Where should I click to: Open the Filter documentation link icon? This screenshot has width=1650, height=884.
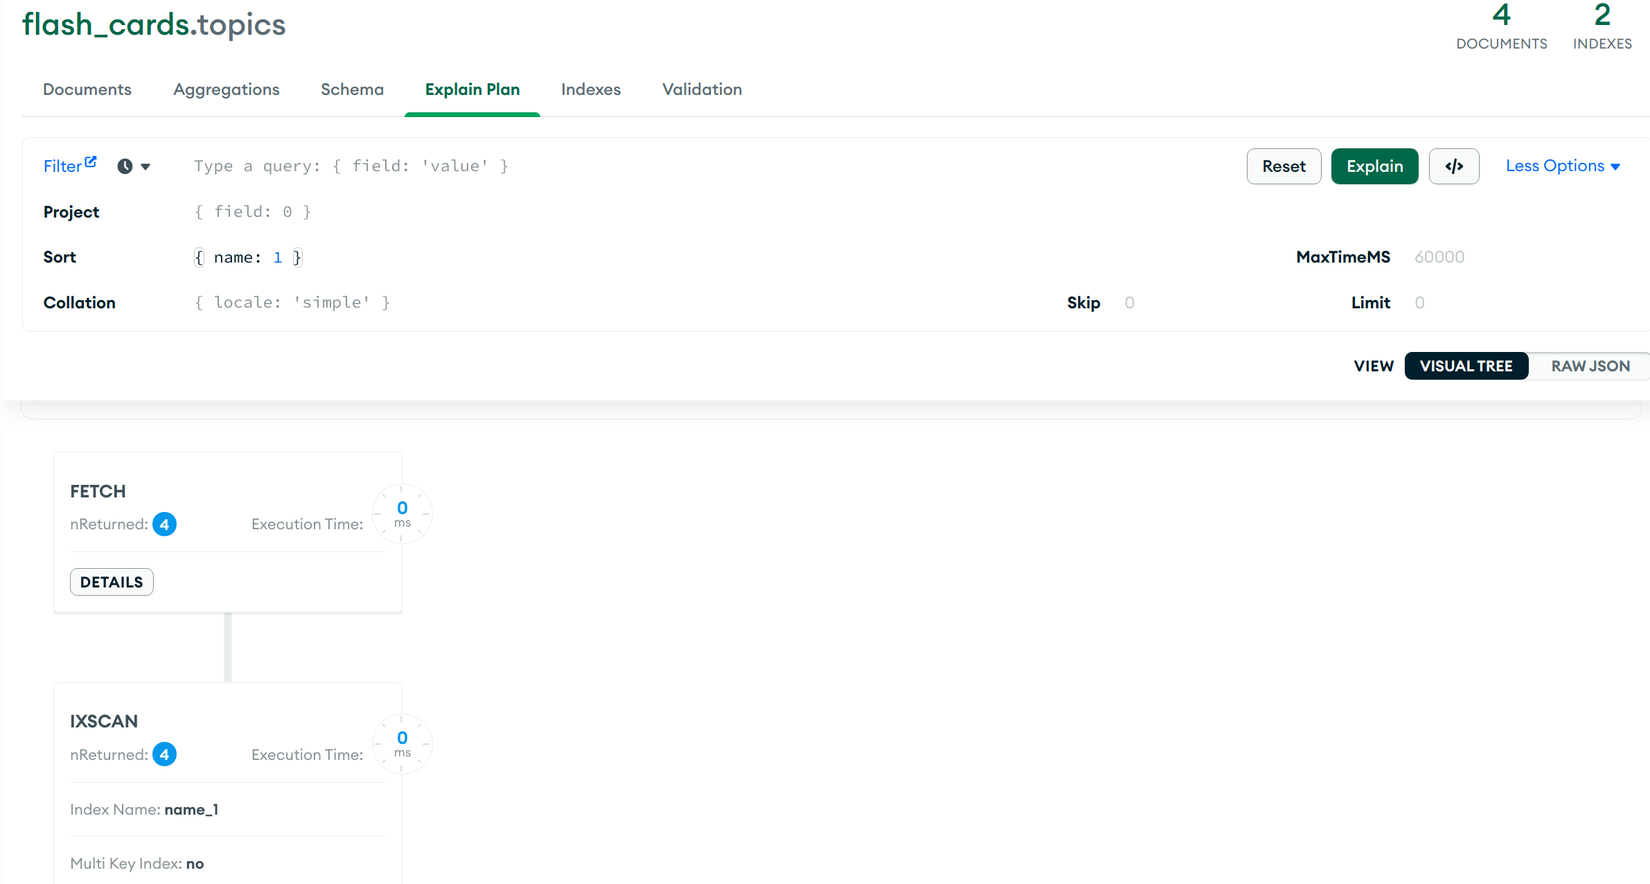[x=91, y=161]
